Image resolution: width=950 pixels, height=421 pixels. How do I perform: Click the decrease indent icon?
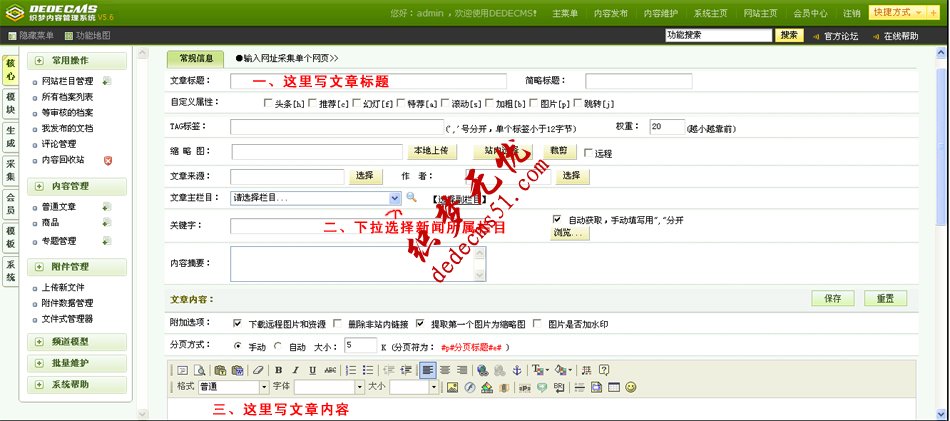coord(389,370)
